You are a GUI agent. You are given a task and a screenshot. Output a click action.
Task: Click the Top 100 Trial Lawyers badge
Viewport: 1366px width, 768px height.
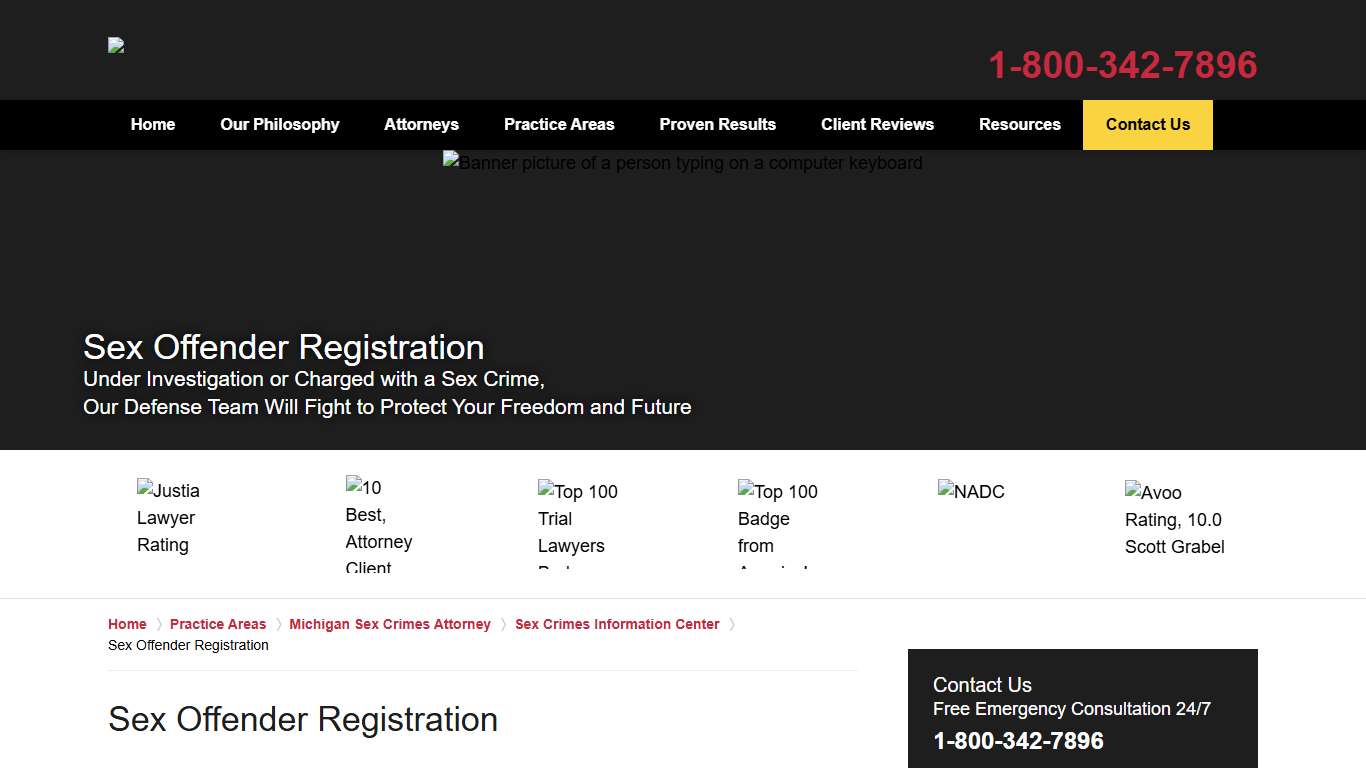577,520
